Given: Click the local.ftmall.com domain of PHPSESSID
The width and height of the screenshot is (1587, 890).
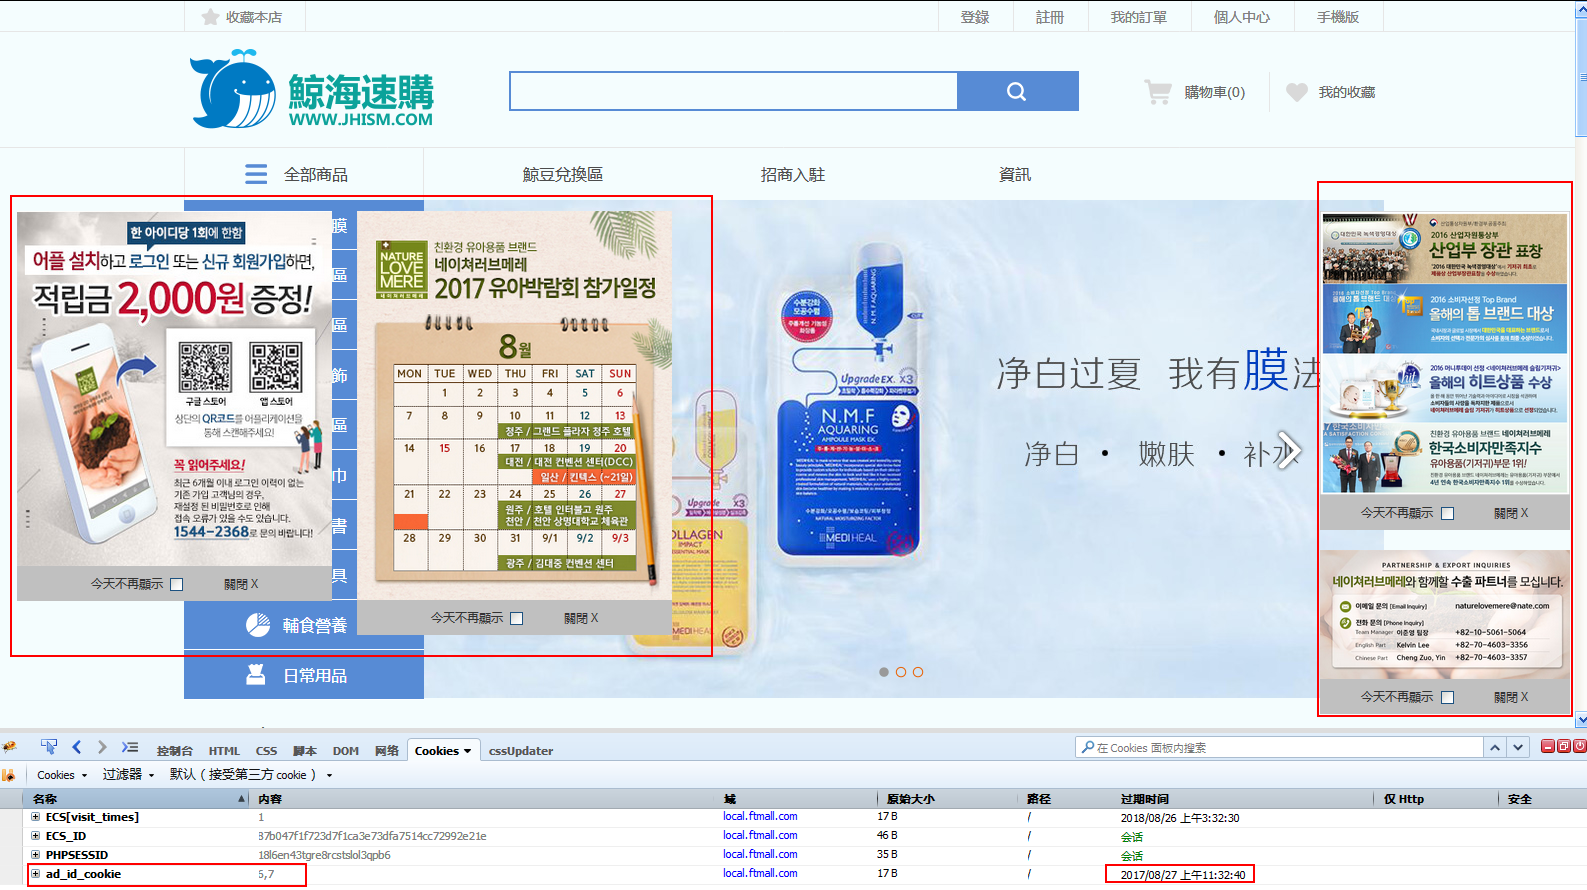Looking at the screenshot, I should pyautogui.click(x=760, y=854).
